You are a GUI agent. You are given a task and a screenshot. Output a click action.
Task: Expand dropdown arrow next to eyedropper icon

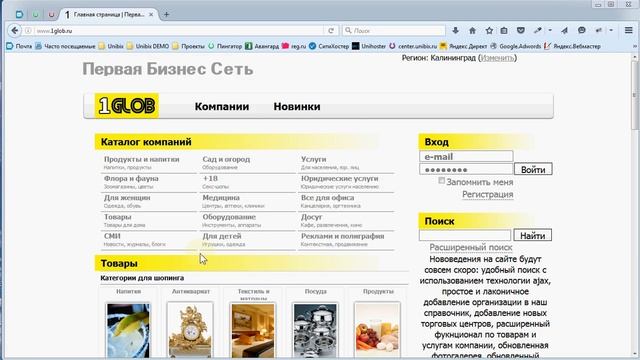click(x=550, y=31)
